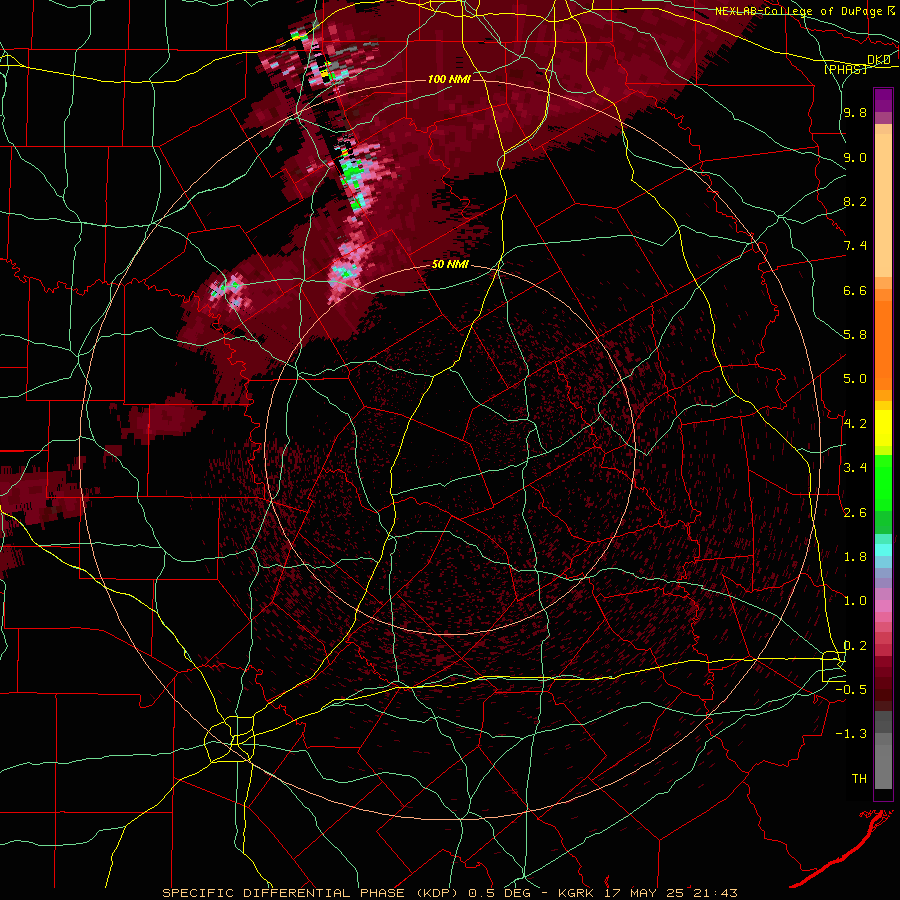Image resolution: width=900 pixels, height=900 pixels.
Task: Pick the cyan segment of the color bar
Action: [x=883, y=550]
